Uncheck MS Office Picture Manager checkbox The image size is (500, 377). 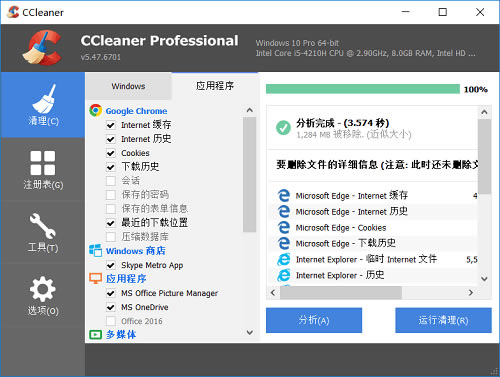pyautogui.click(x=111, y=293)
